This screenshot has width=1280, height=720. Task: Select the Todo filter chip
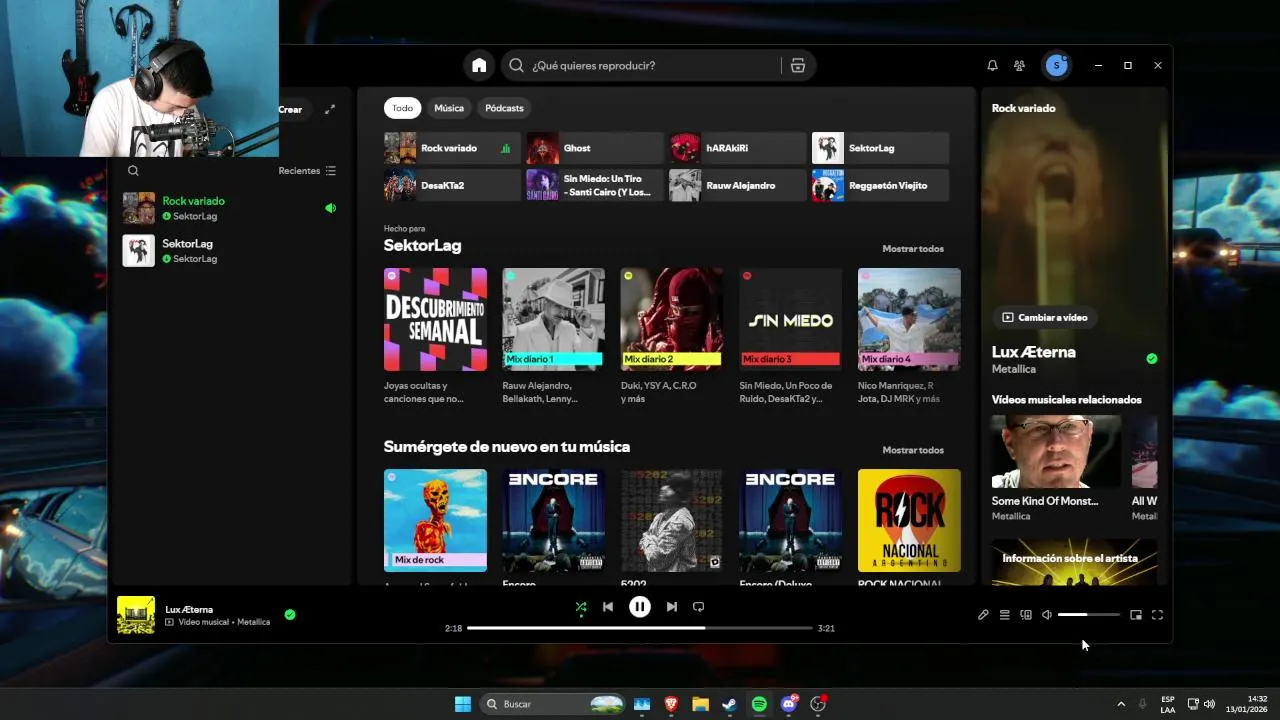pos(402,108)
